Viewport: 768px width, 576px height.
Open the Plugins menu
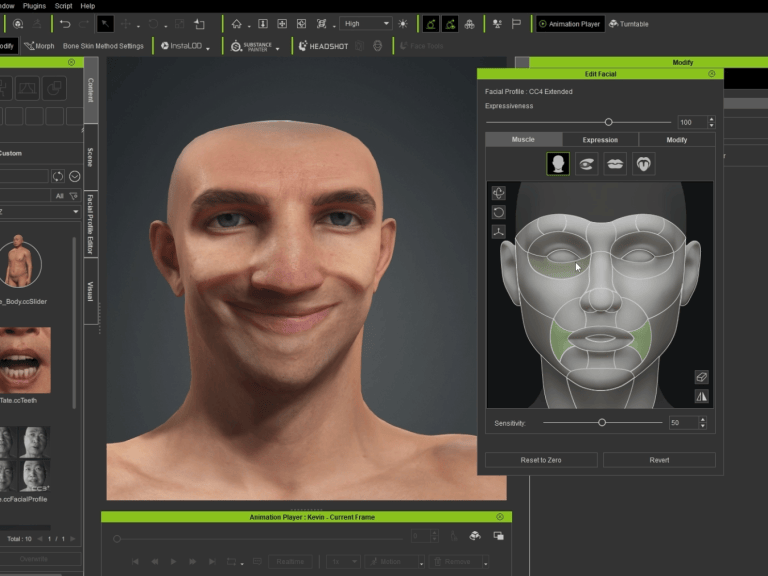34,6
